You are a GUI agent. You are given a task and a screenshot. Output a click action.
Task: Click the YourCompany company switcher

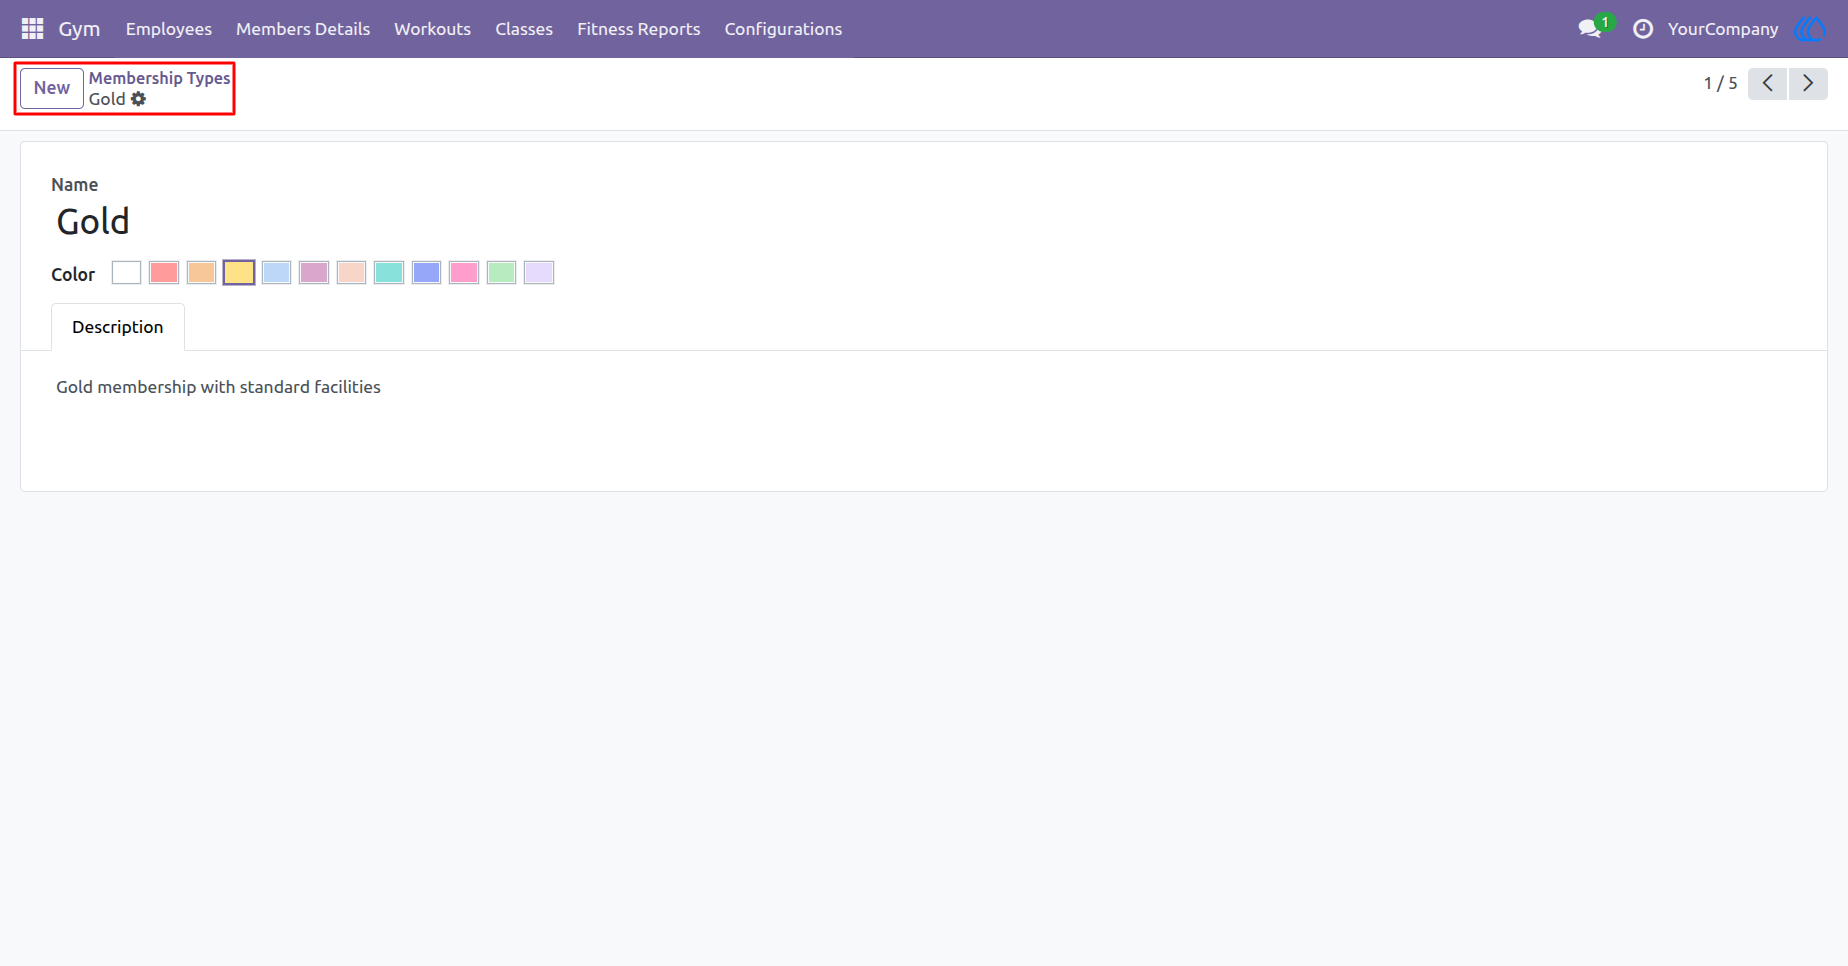(x=1723, y=29)
